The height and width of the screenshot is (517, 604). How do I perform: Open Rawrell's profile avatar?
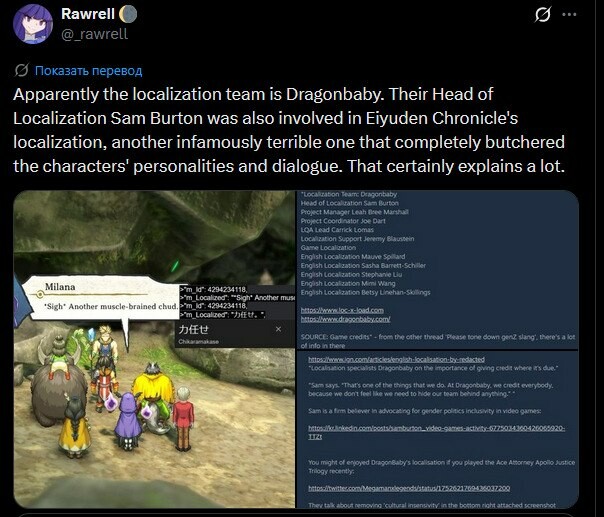33,24
